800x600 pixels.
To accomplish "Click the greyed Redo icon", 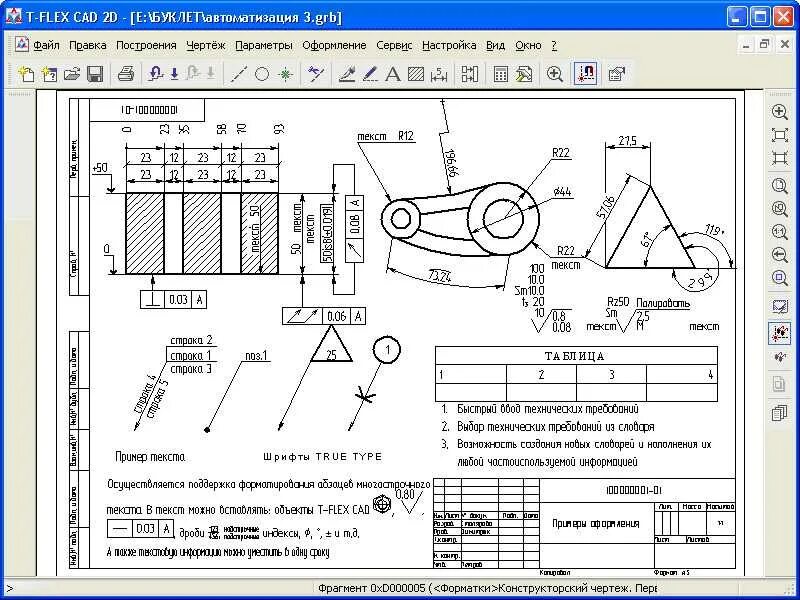I will (193, 74).
